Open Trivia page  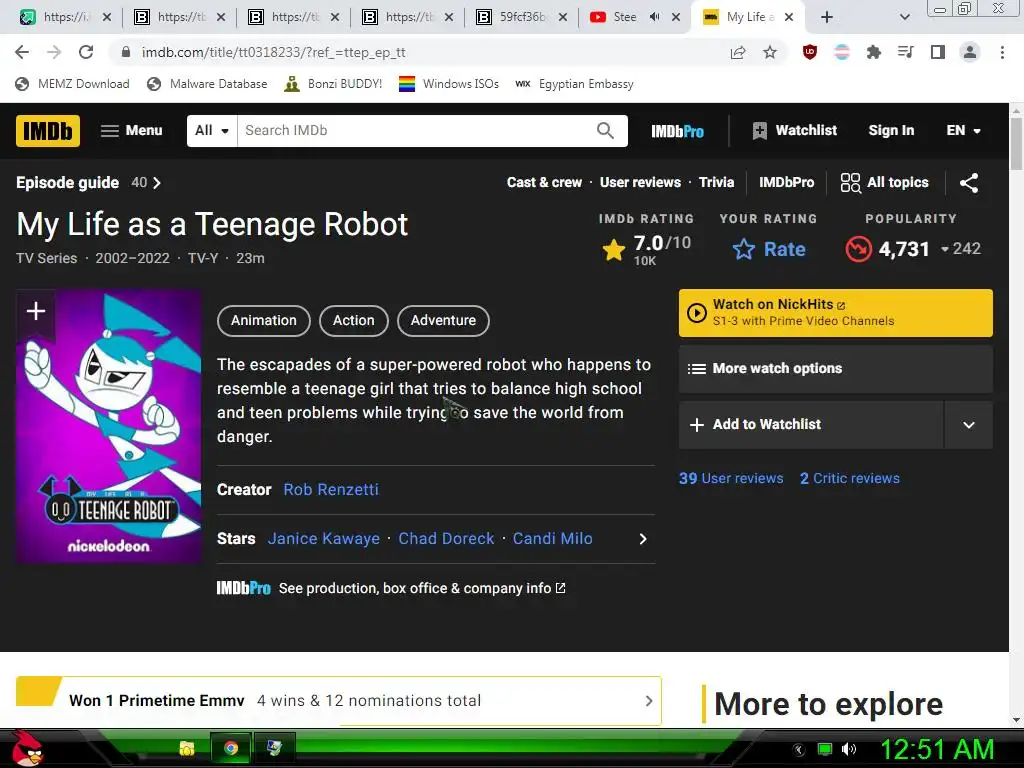pyautogui.click(x=716, y=182)
